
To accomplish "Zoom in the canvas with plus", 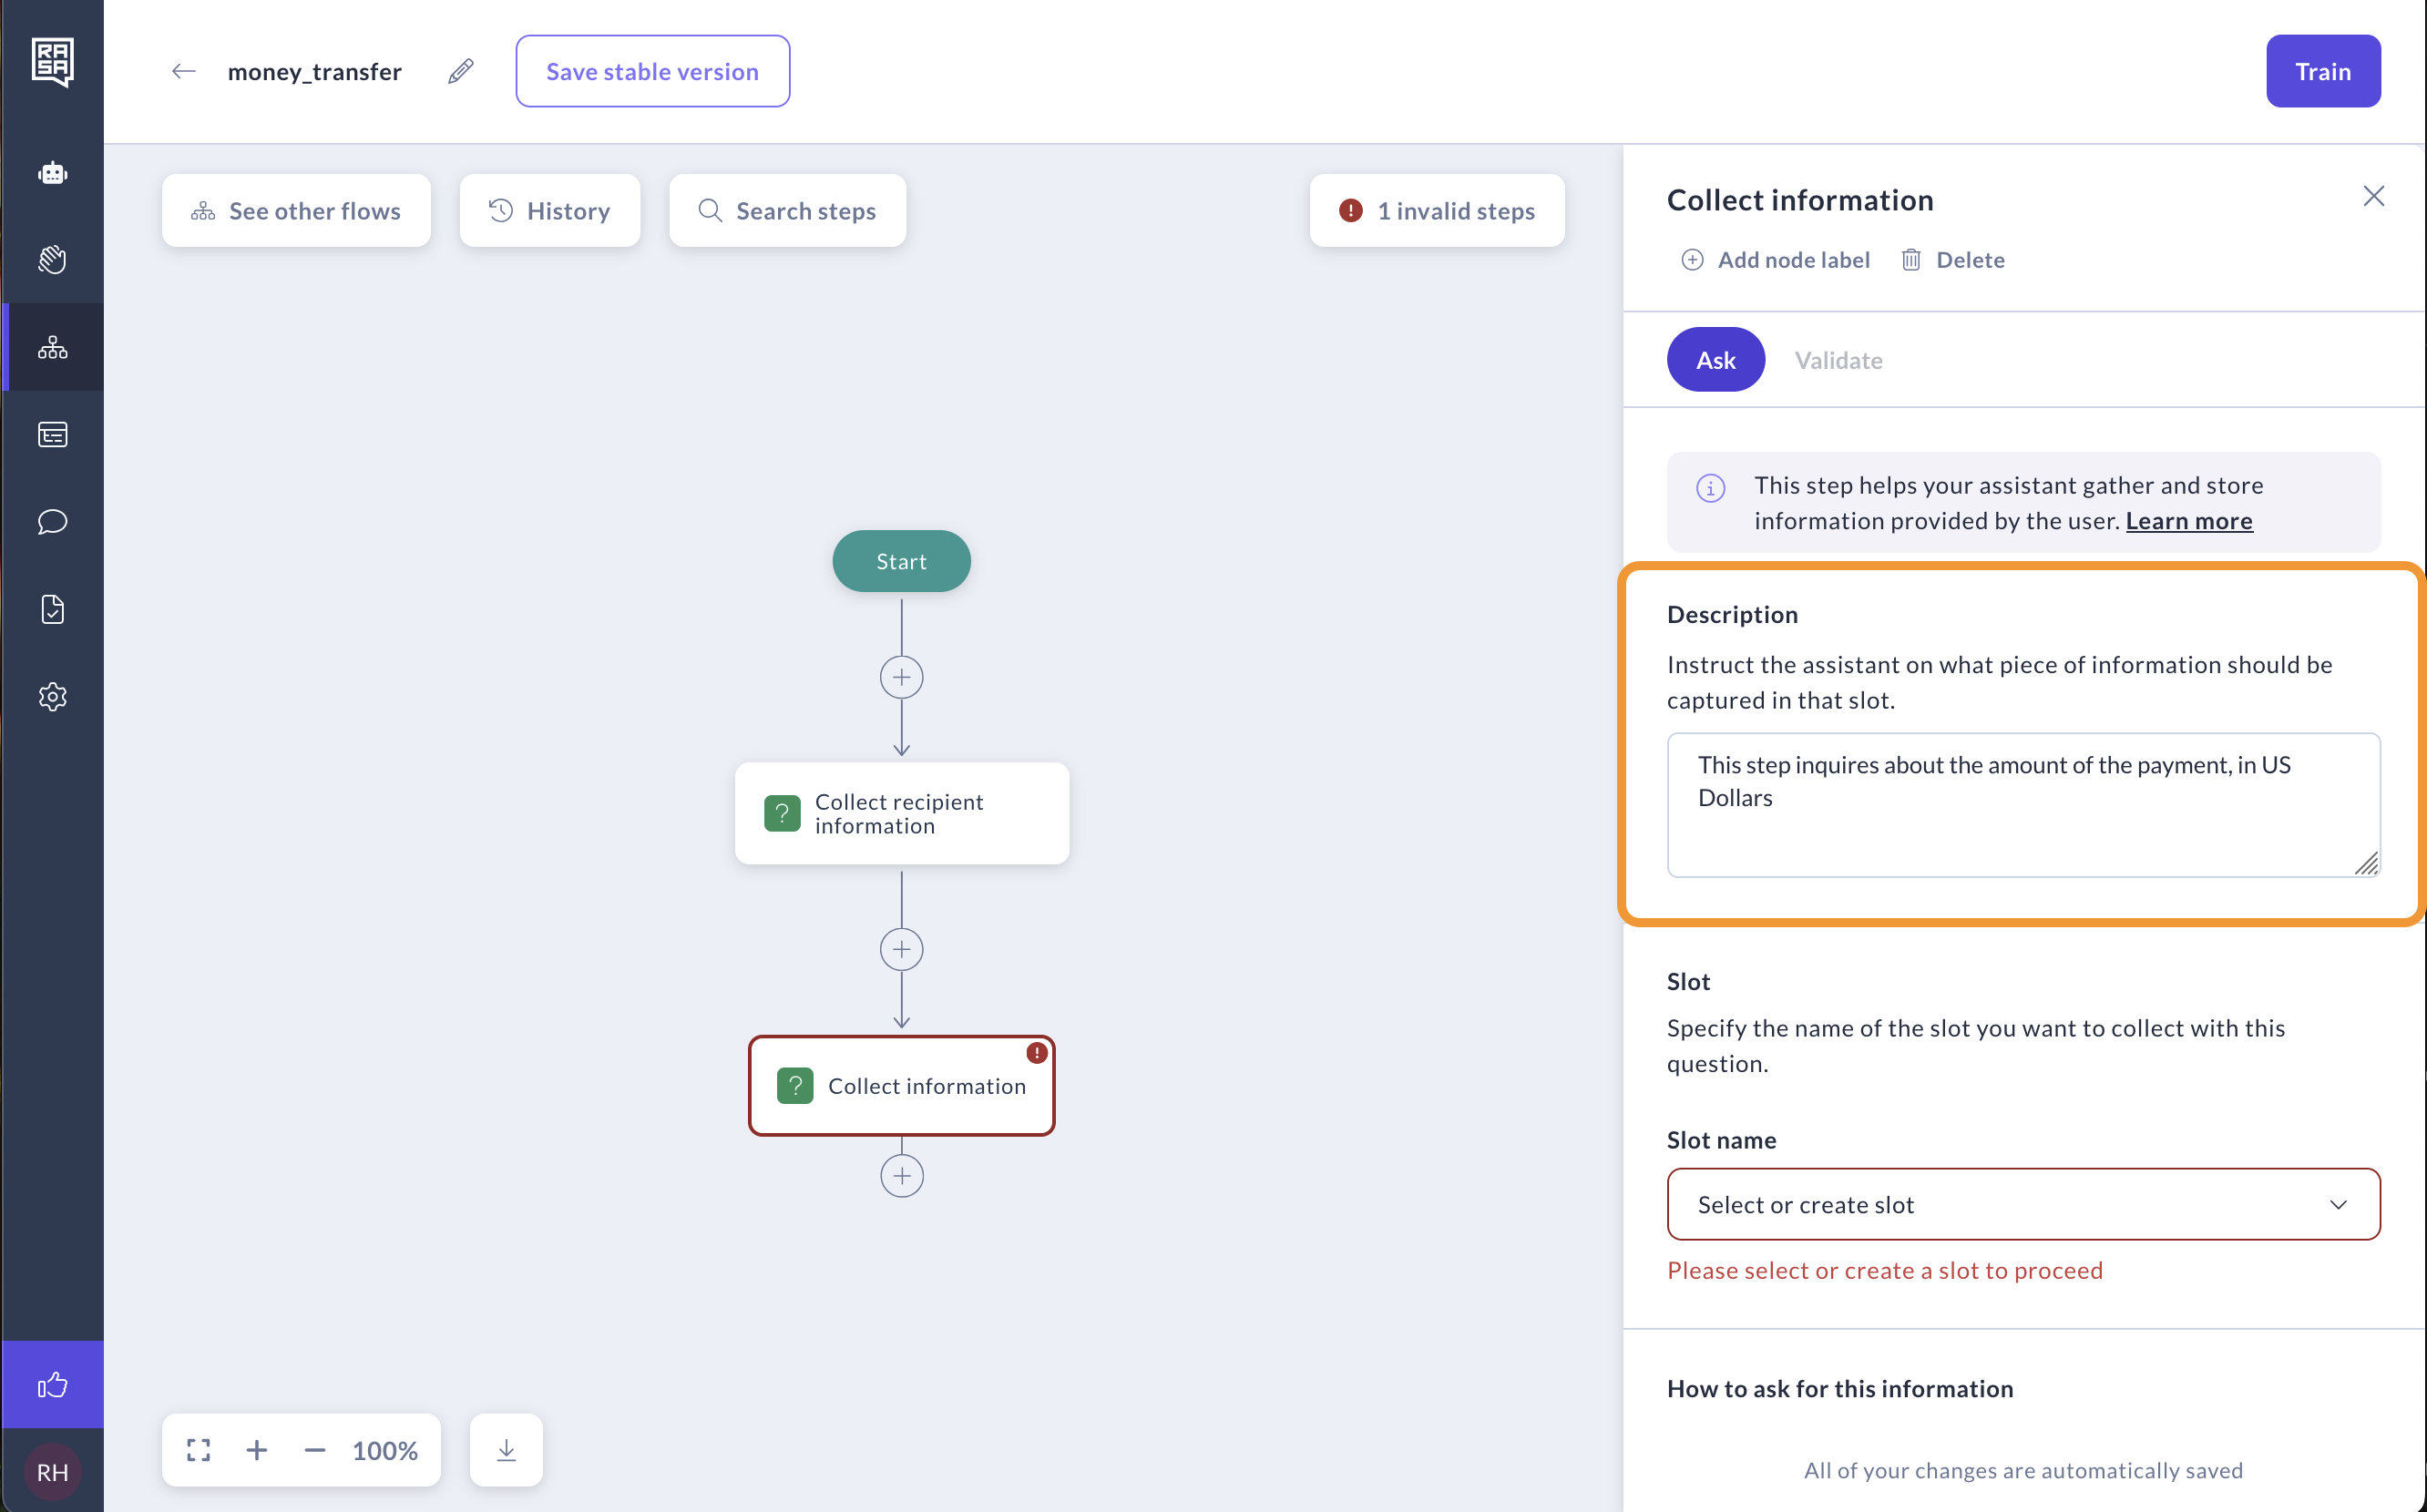I will (x=257, y=1450).
